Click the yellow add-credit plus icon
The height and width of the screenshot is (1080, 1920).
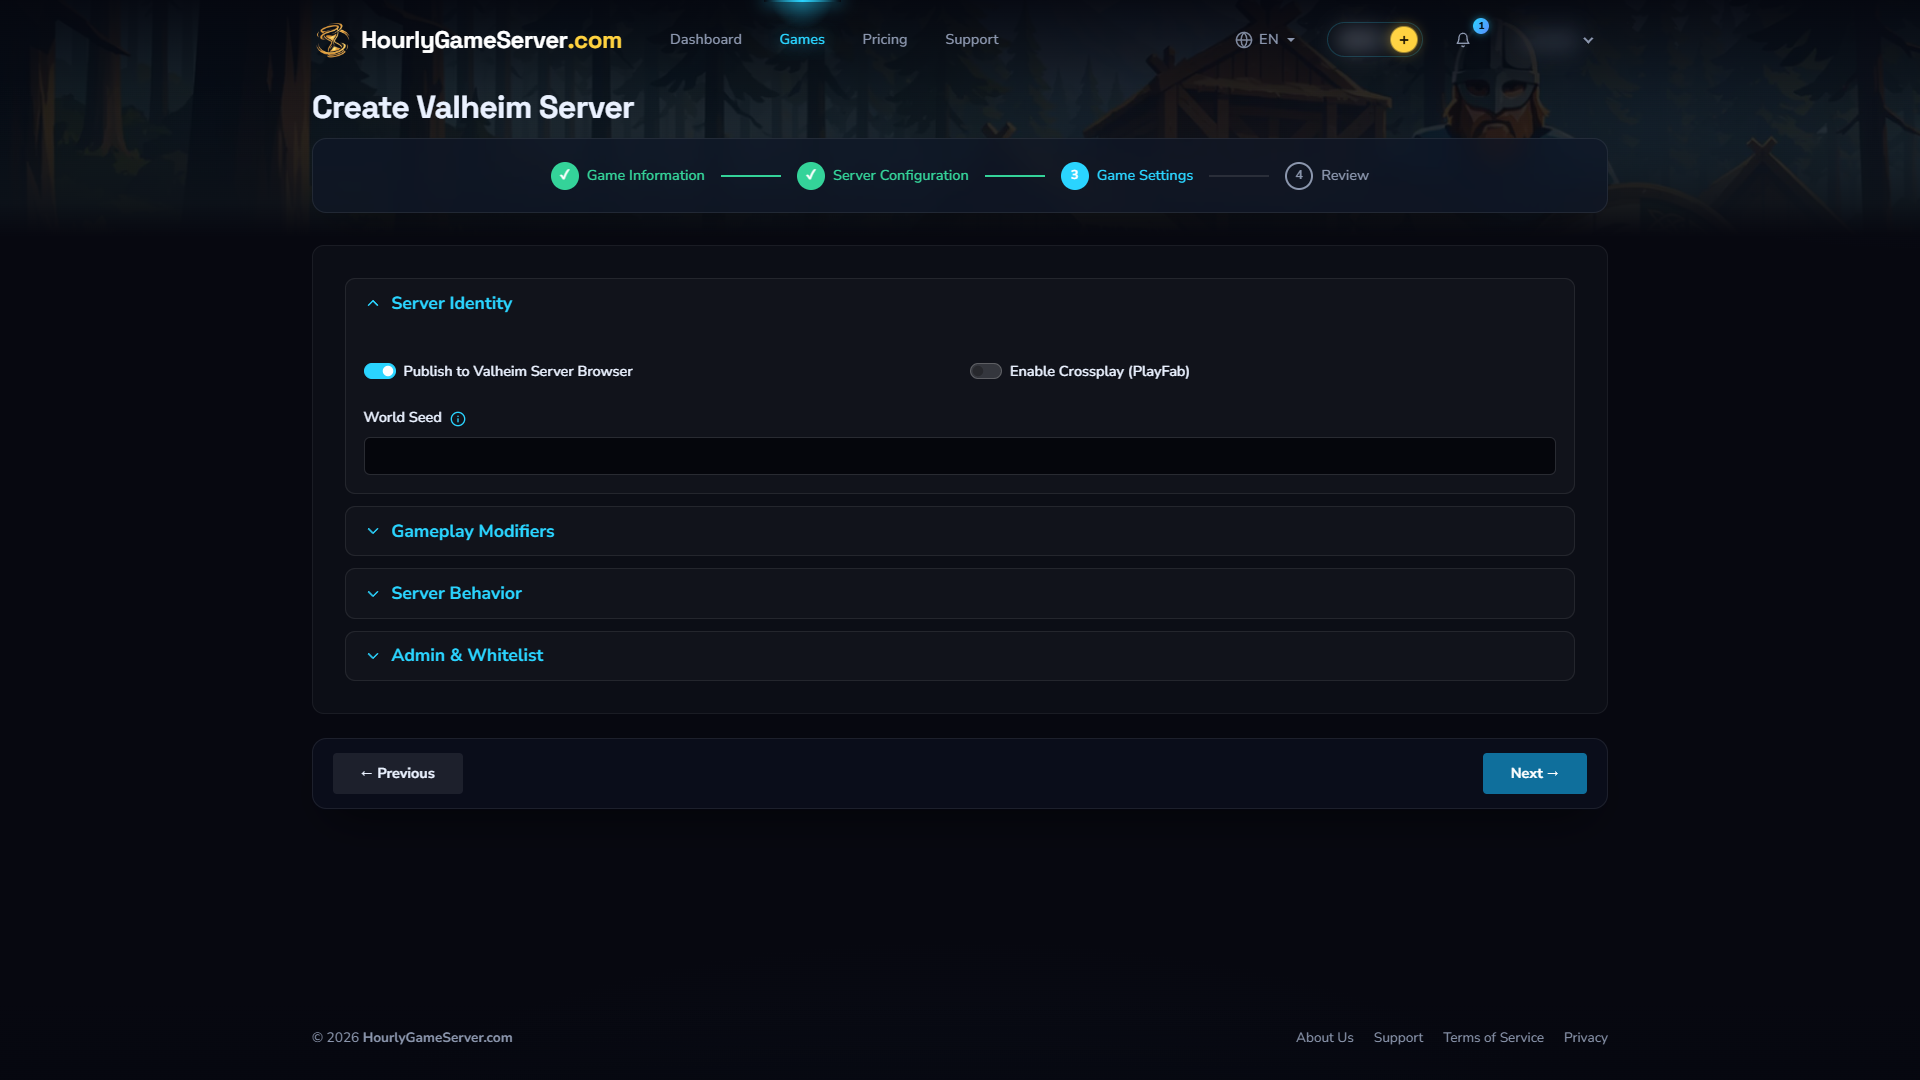coord(1404,40)
